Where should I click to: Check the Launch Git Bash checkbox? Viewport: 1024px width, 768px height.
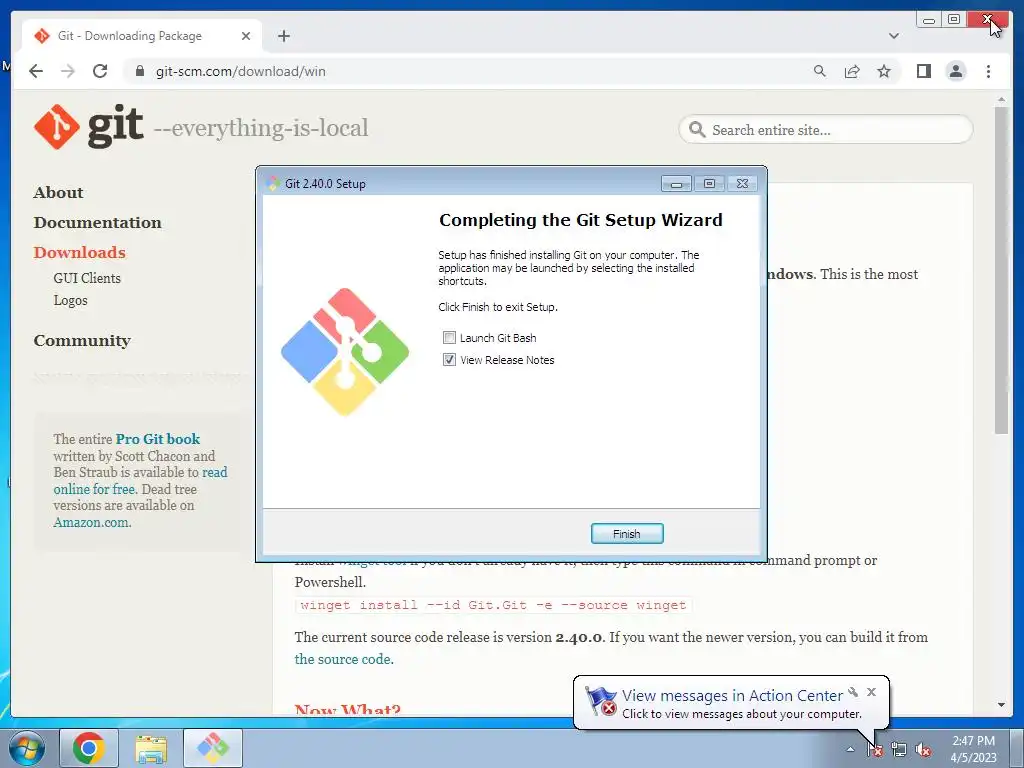pyautogui.click(x=449, y=338)
